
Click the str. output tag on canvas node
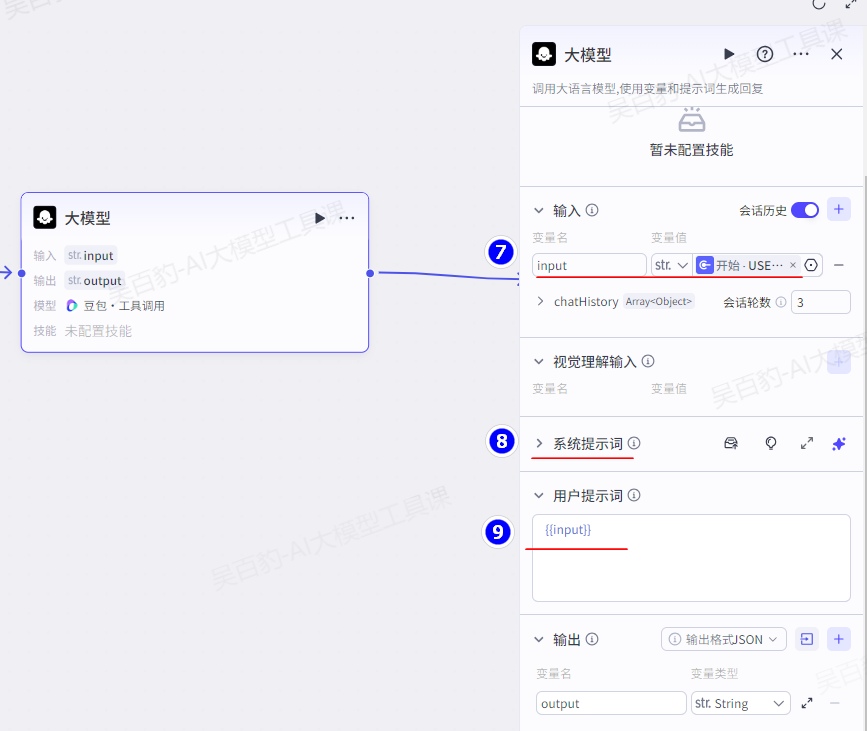point(95,280)
